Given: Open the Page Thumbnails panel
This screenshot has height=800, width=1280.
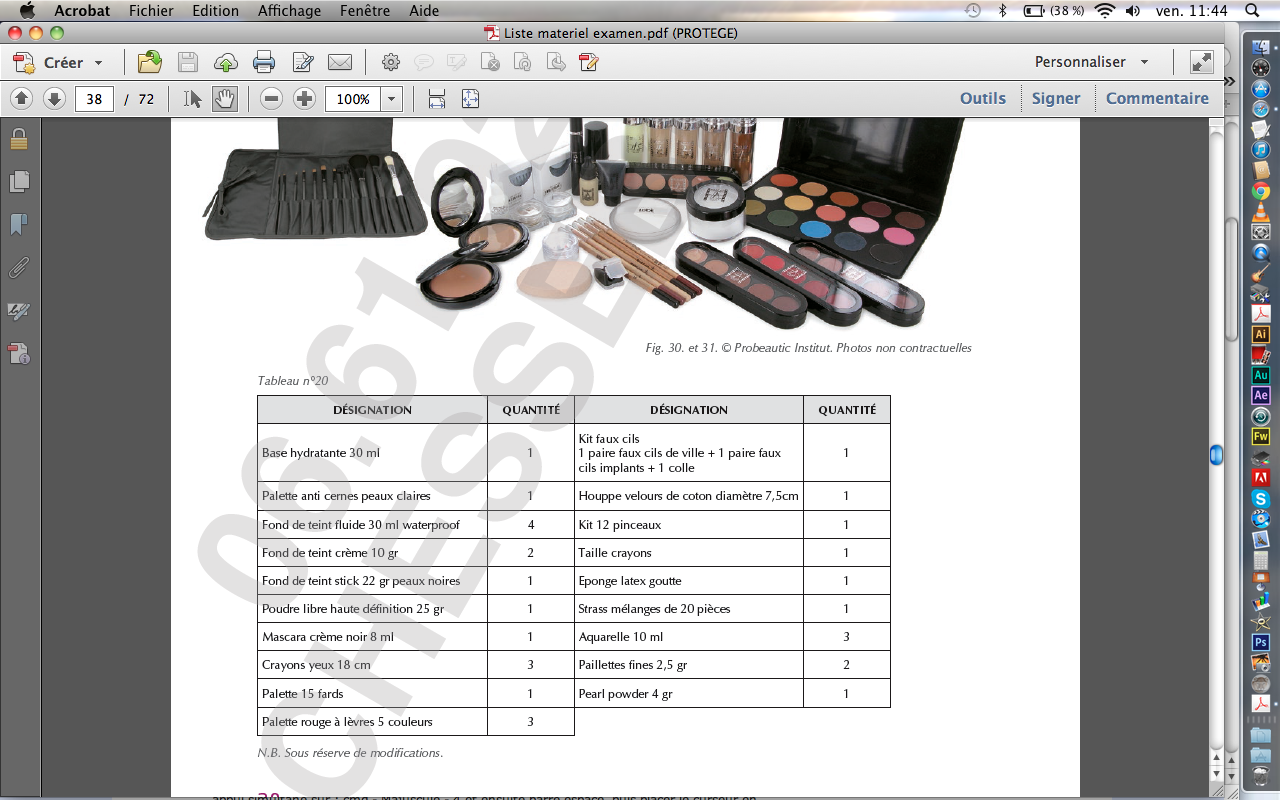Looking at the screenshot, I should coord(19,182).
